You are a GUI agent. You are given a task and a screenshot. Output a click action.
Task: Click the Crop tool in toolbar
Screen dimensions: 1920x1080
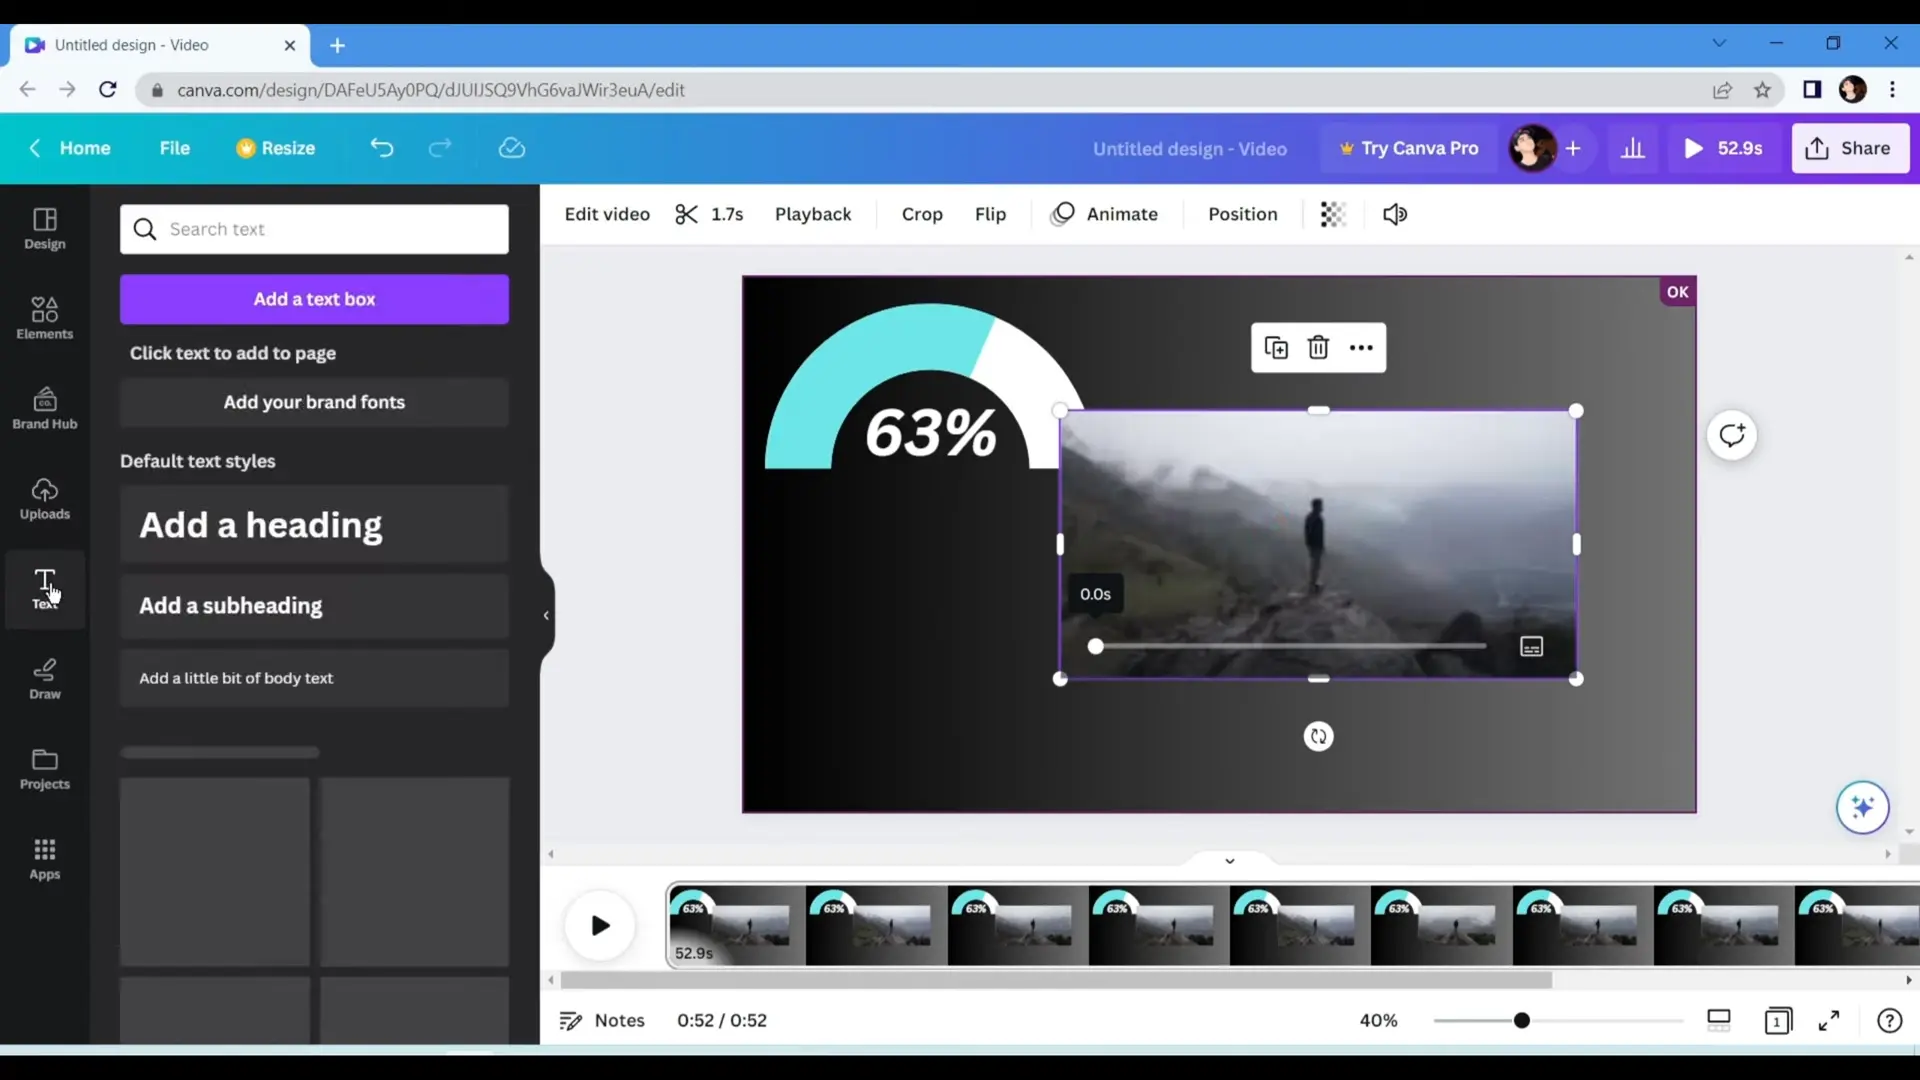(922, 214)
